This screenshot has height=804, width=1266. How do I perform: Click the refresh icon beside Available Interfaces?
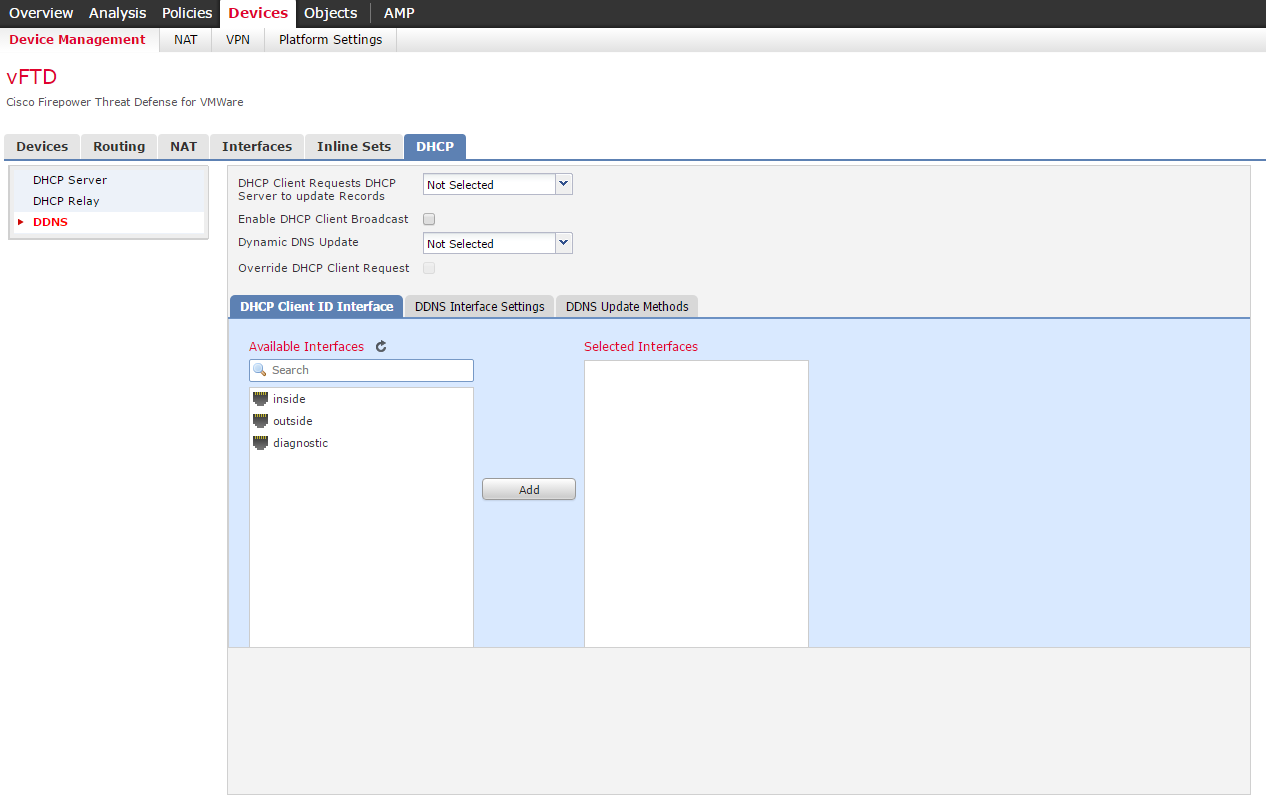[x=381, y=346]
